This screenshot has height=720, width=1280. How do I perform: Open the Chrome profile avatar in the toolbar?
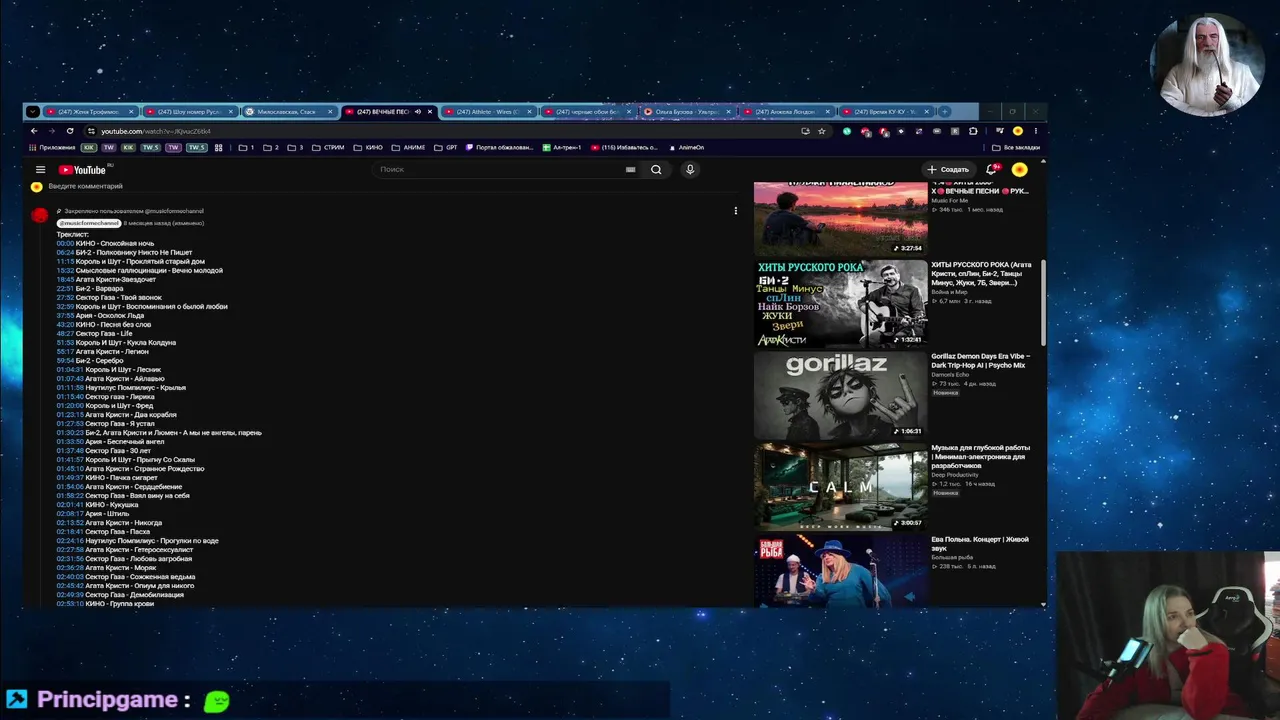[1018, 131]
